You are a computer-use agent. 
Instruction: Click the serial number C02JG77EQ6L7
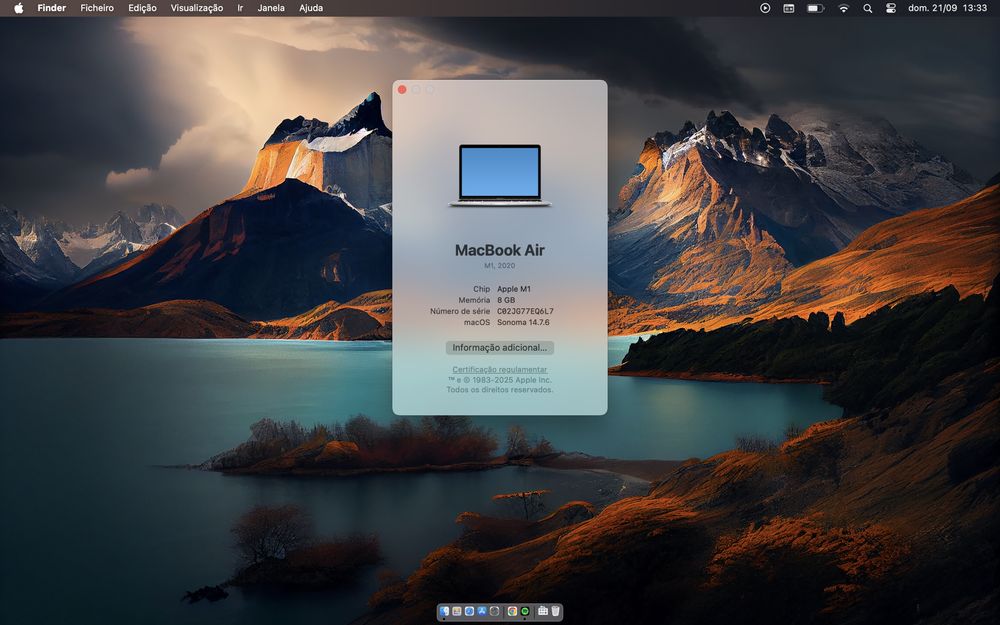(526, 311)
